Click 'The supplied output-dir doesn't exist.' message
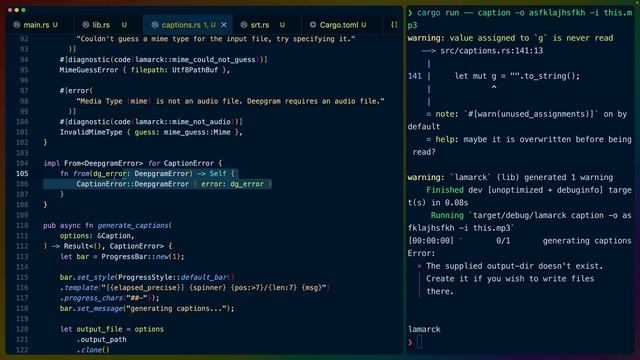 tap(514, 266)
